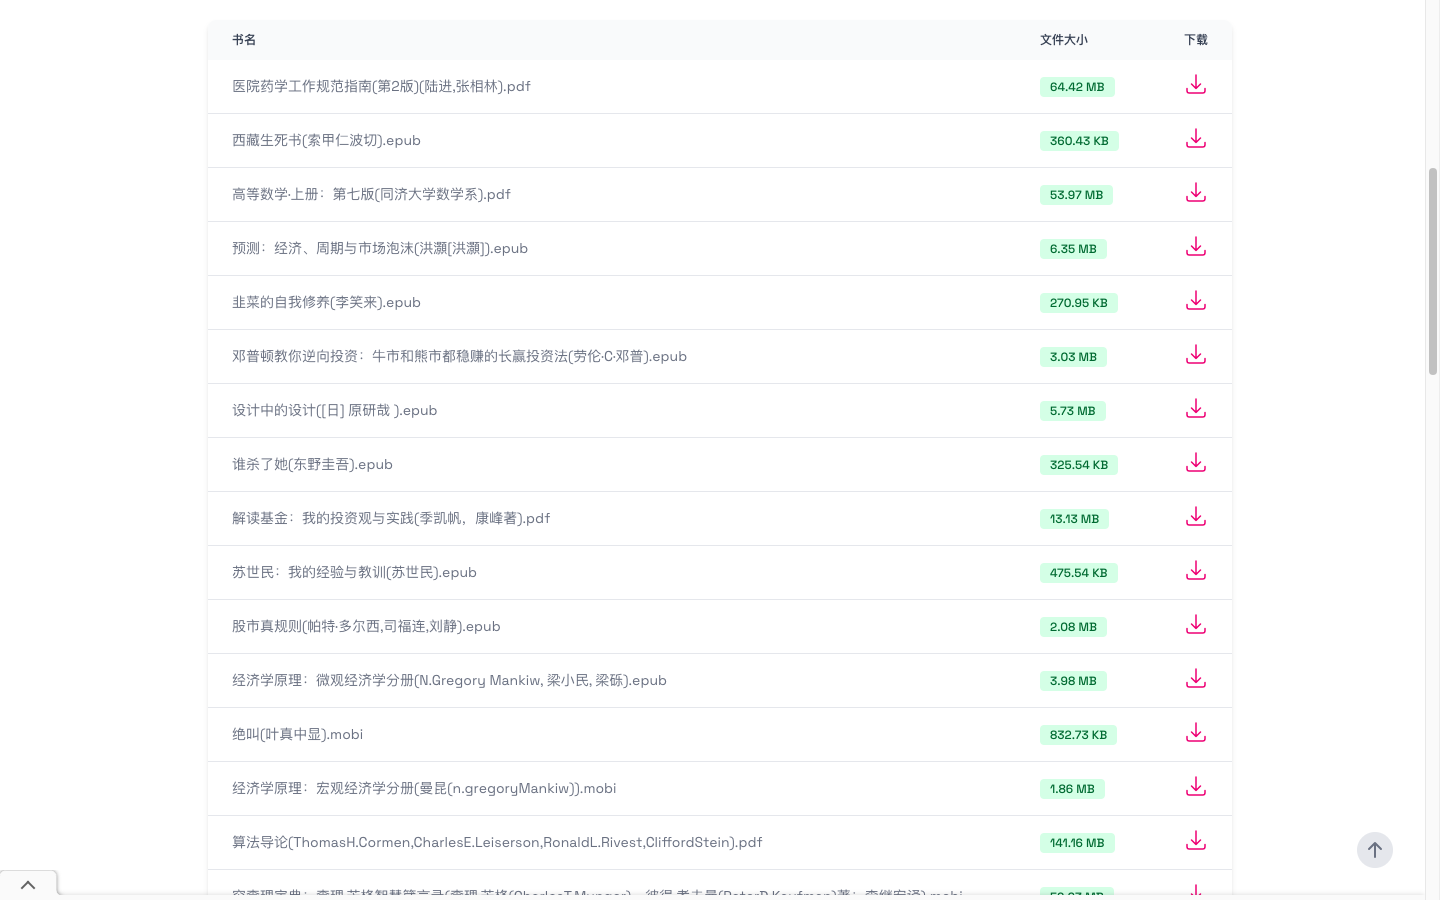Viewport: 1440px width, 900px height.
Task: Download 解读基金 PDF file
Action: coord(1195,517)
